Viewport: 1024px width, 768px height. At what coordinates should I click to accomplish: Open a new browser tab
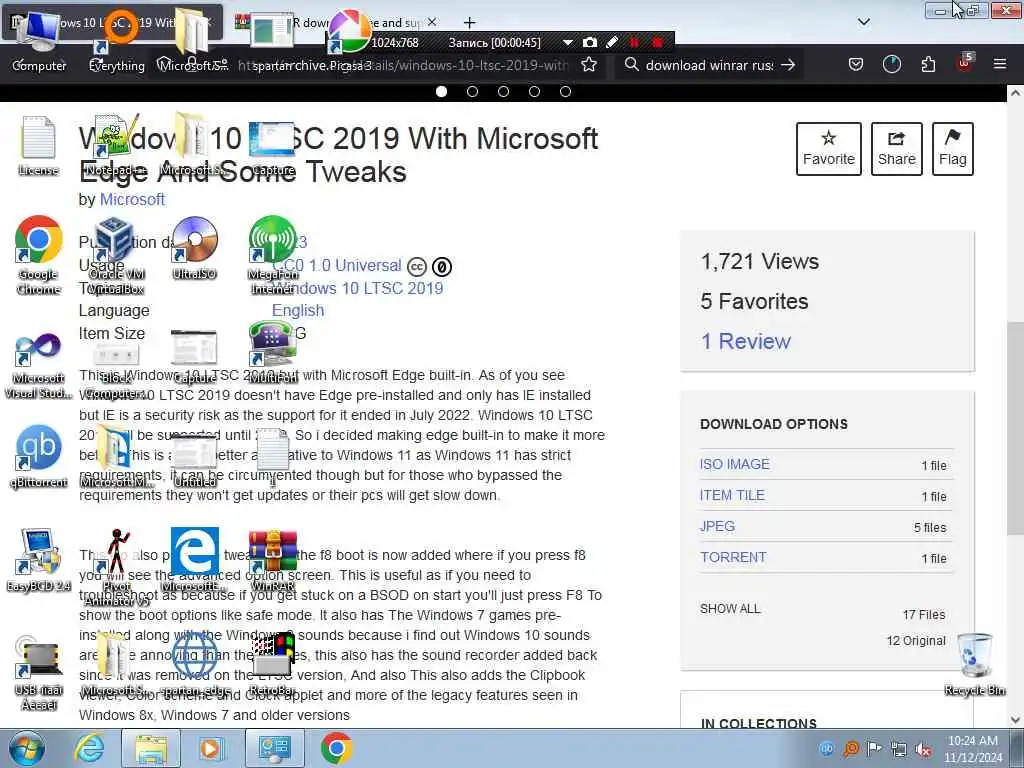469,23
